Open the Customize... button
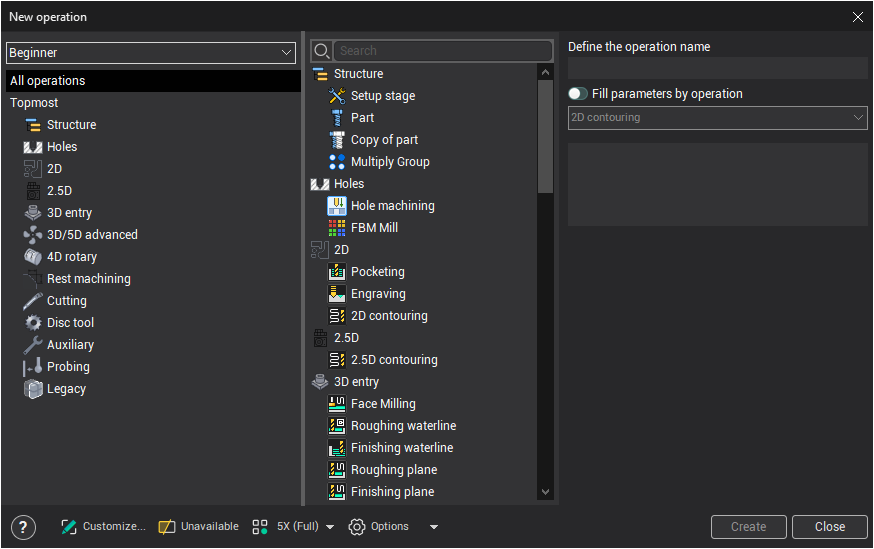The image size is (874, 549). pos(103,527)
